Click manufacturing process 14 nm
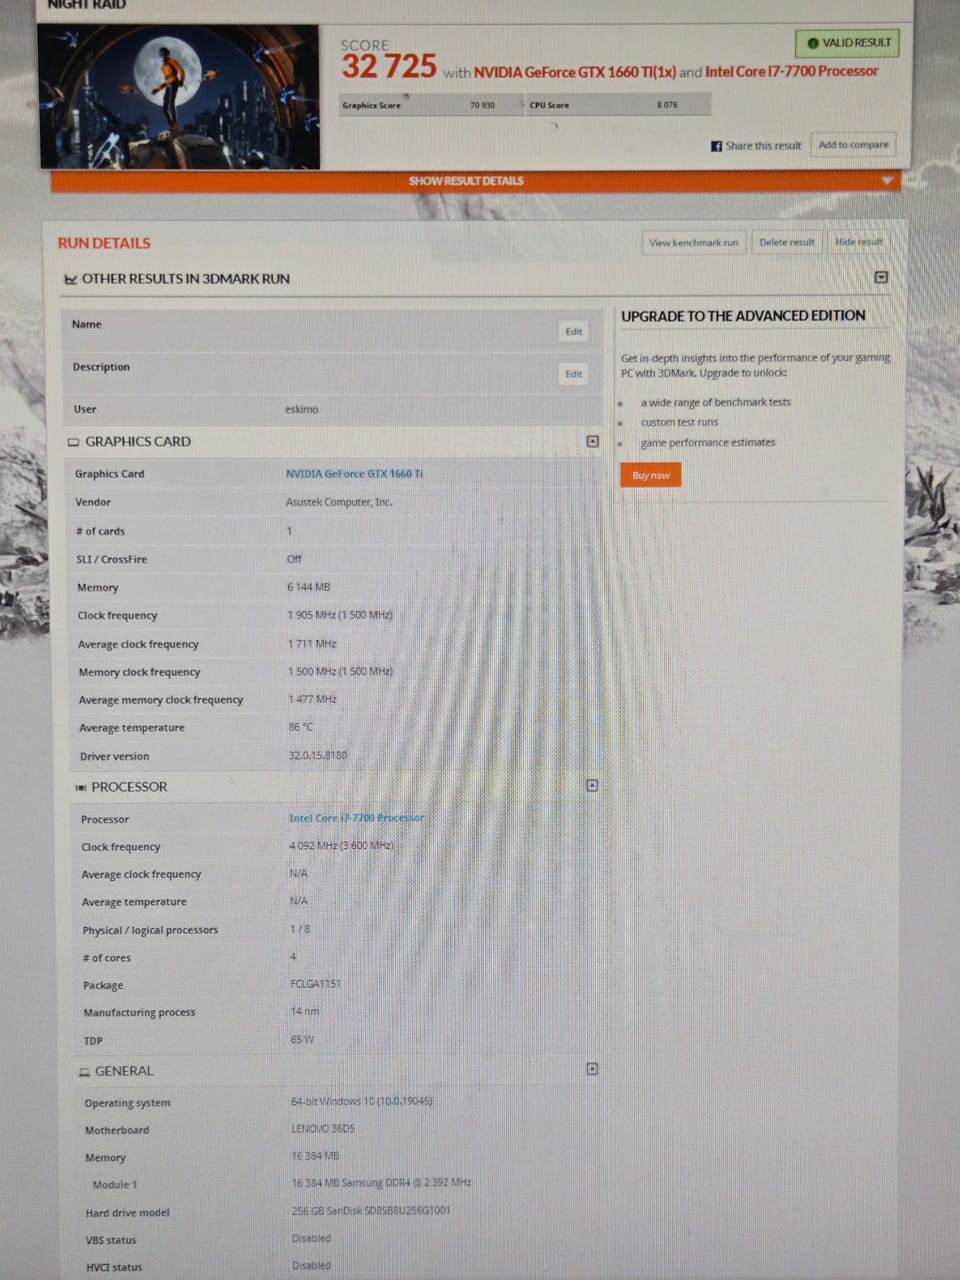960x1280 pixels. [305, 1011]
